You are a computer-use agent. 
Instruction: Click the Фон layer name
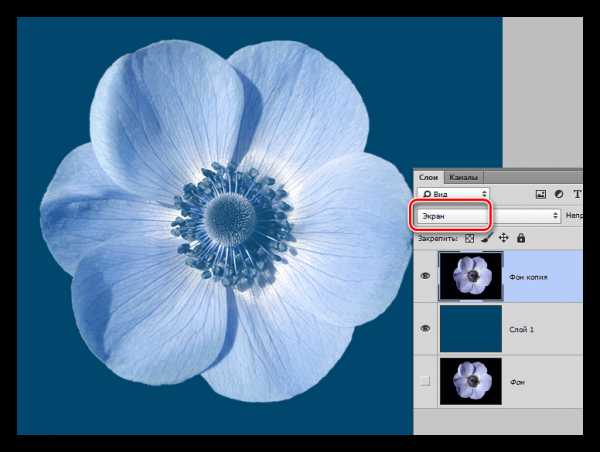click(x=517, y=382)
